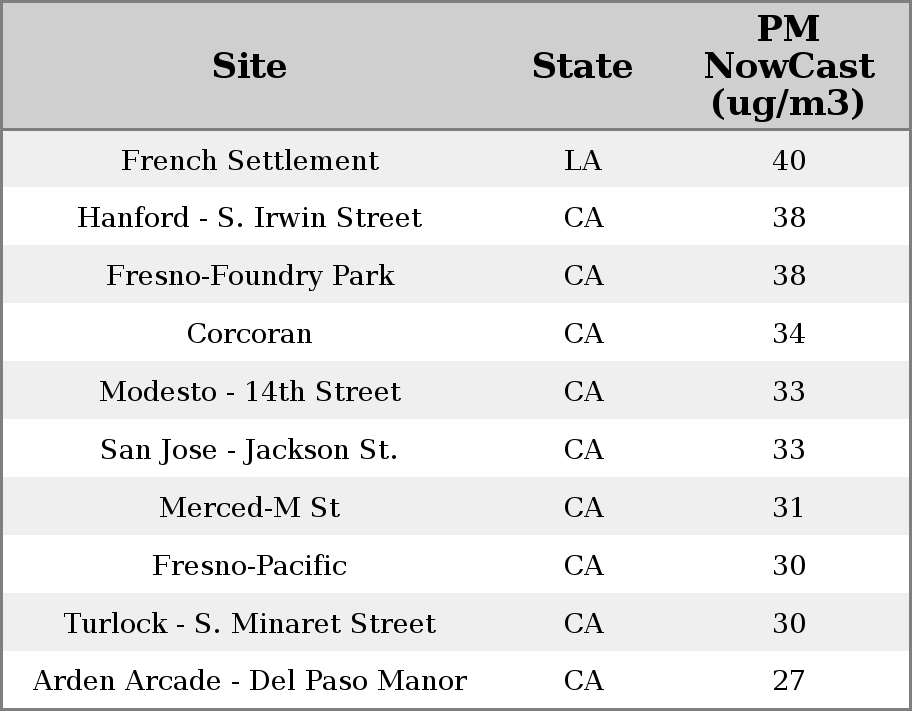Viewport: 912px width, 711px height.
Task: Click the LA state cell
Action: [583, 161]
